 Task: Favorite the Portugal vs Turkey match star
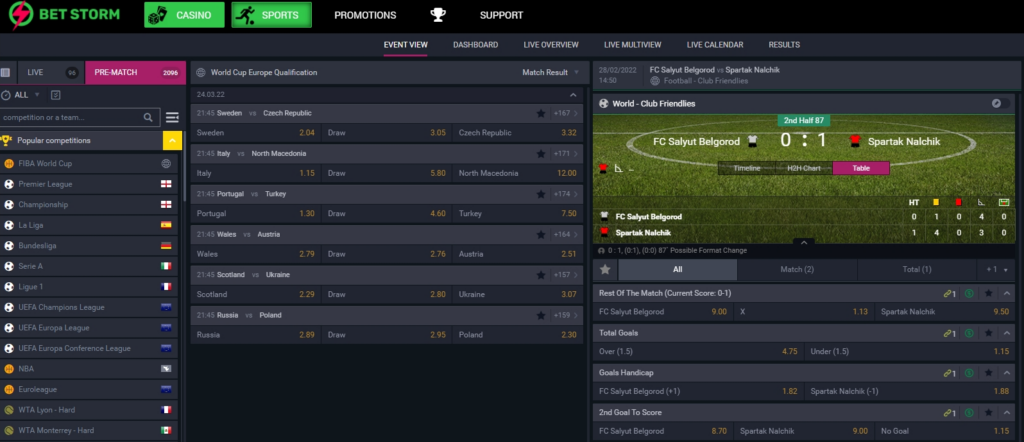[x=541, y=194]
